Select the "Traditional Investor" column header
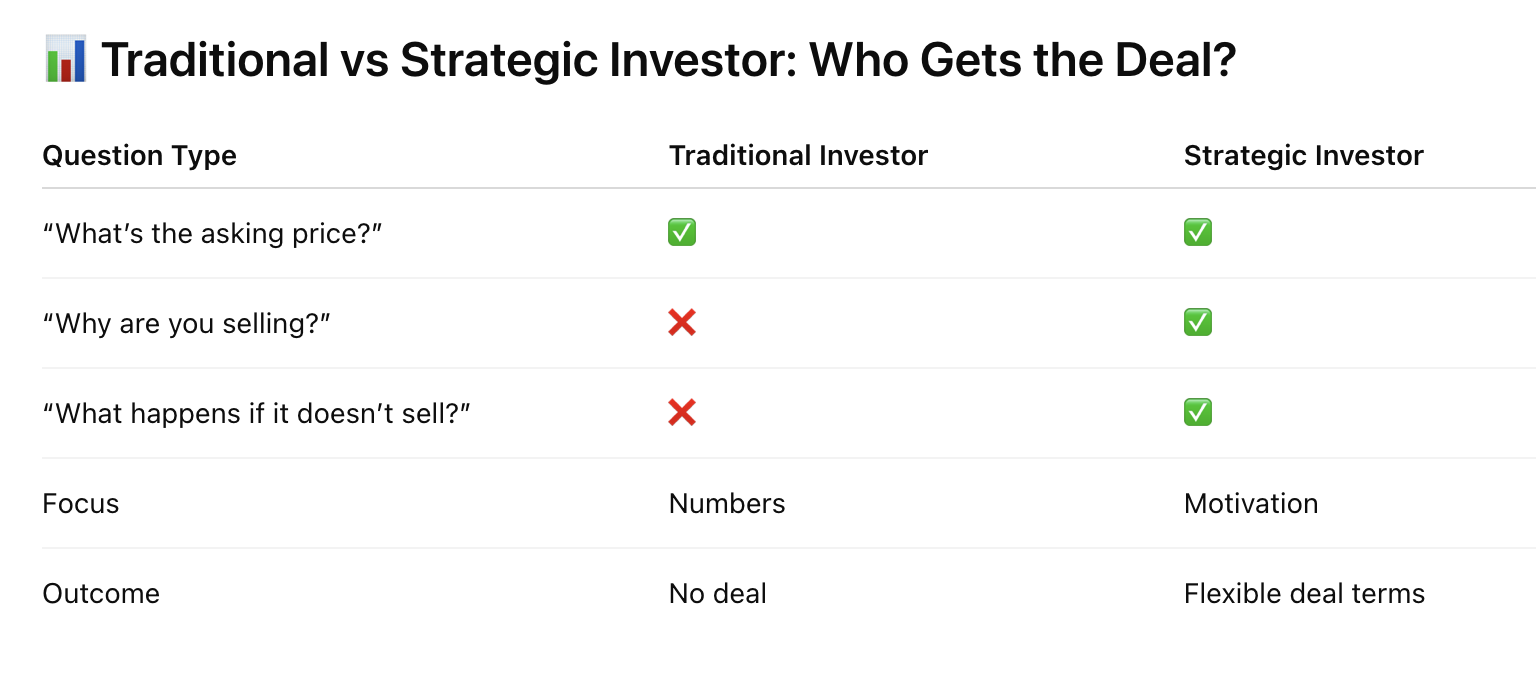Screen dimensions: 1536x674 [x=798, y=156]
